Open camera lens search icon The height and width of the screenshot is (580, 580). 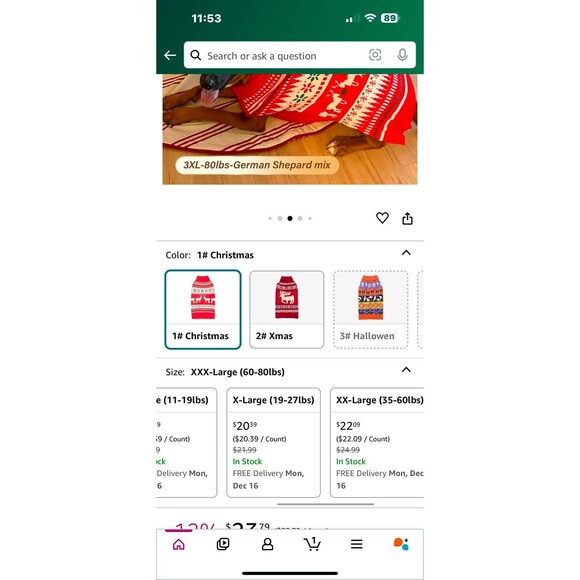click(375, 55)
